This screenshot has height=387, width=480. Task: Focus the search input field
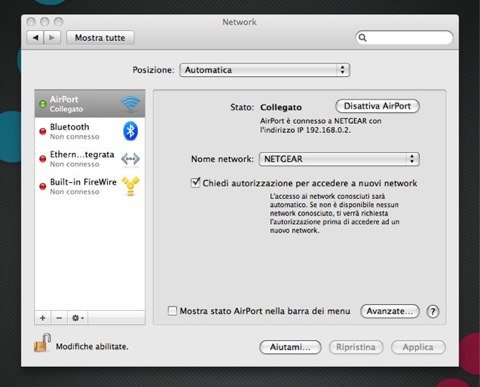tap(404, 38)
